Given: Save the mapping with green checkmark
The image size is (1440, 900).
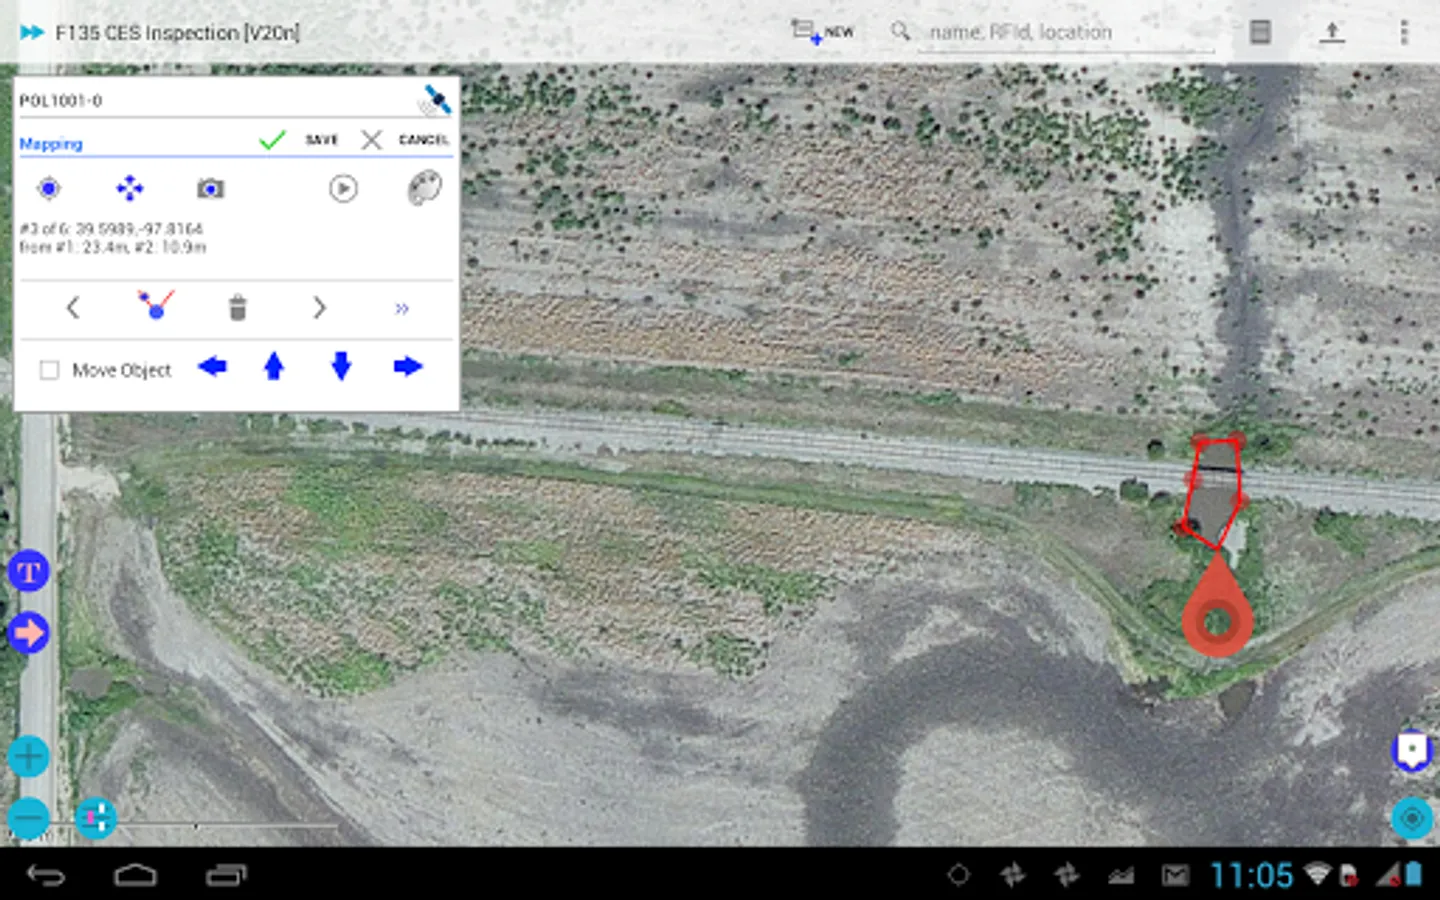Looking at the screenshot, I should tap(298, 140).
